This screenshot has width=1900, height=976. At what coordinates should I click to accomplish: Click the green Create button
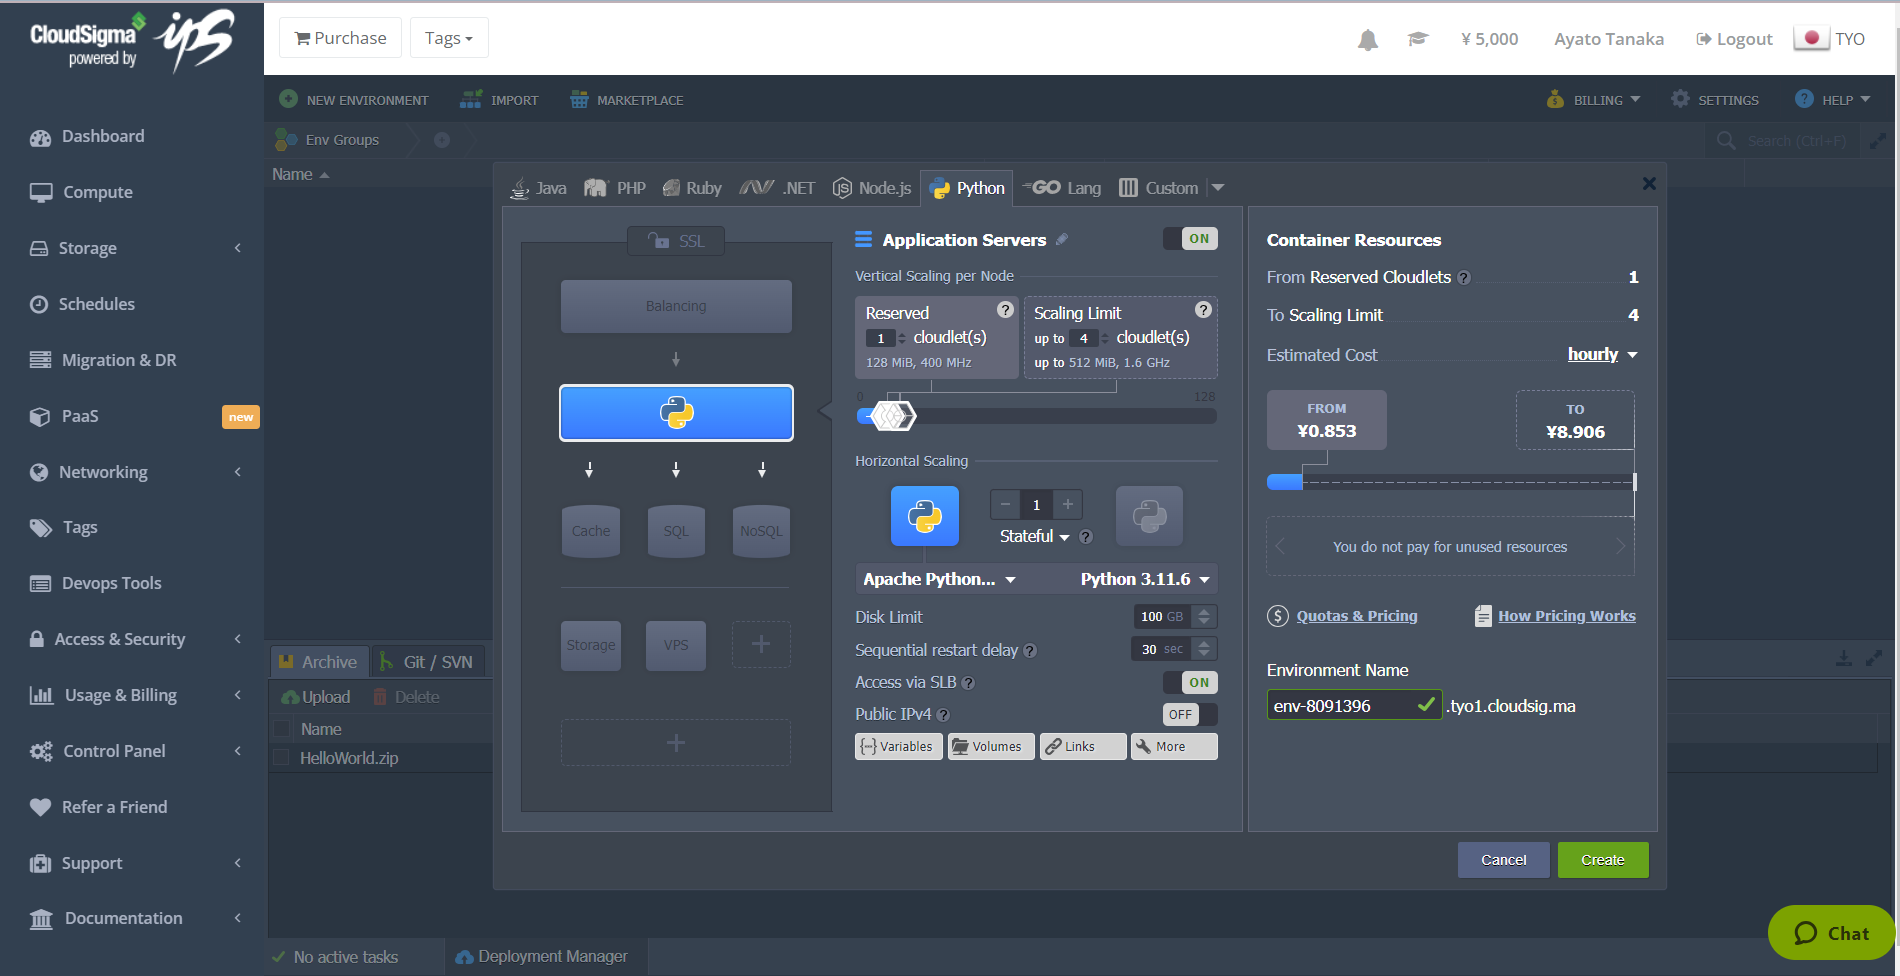click(1603, 860)
